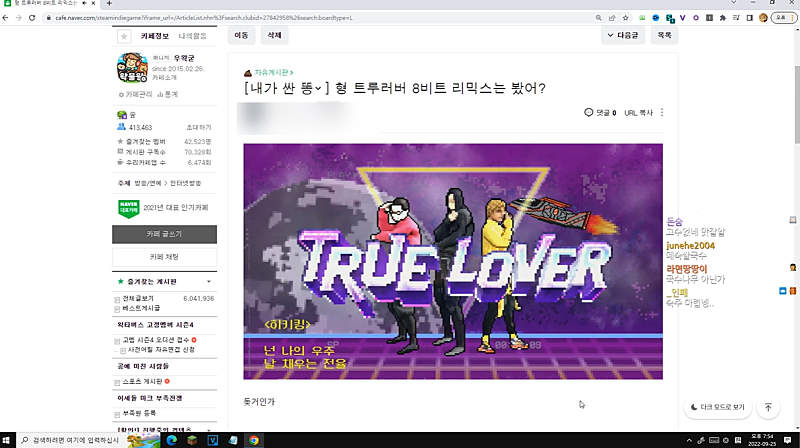Click the cafe favorite star icon
This screenshot has width=800, height=448.
(x=123, y=36)
